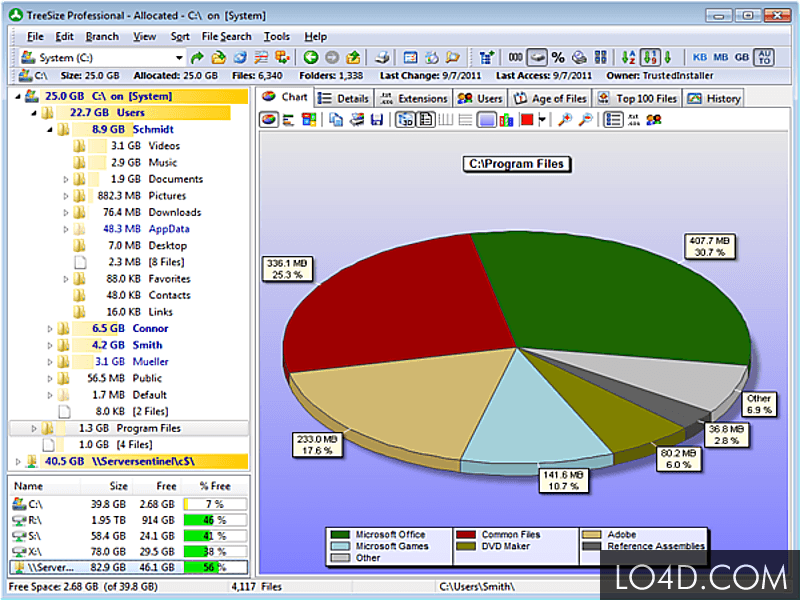
Task: Toggle Sort by Size
Action: (650, 58)
